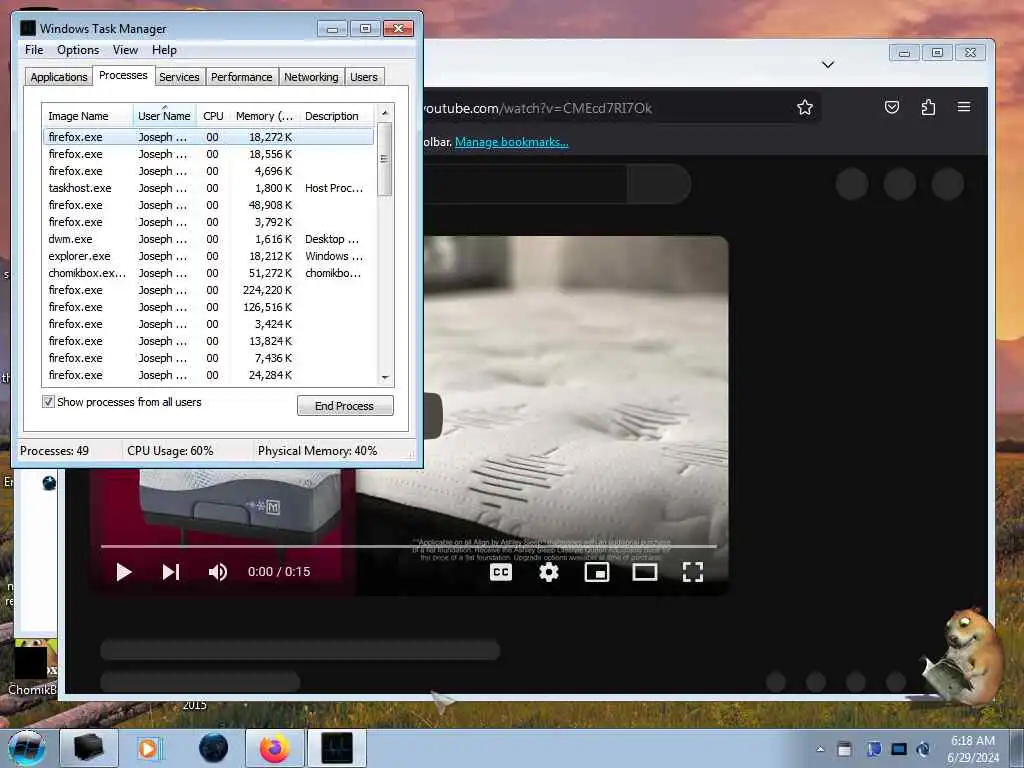Open the dark globe taskbar icon
Screen dimensions: 1024x768
(x=214, y=748)
